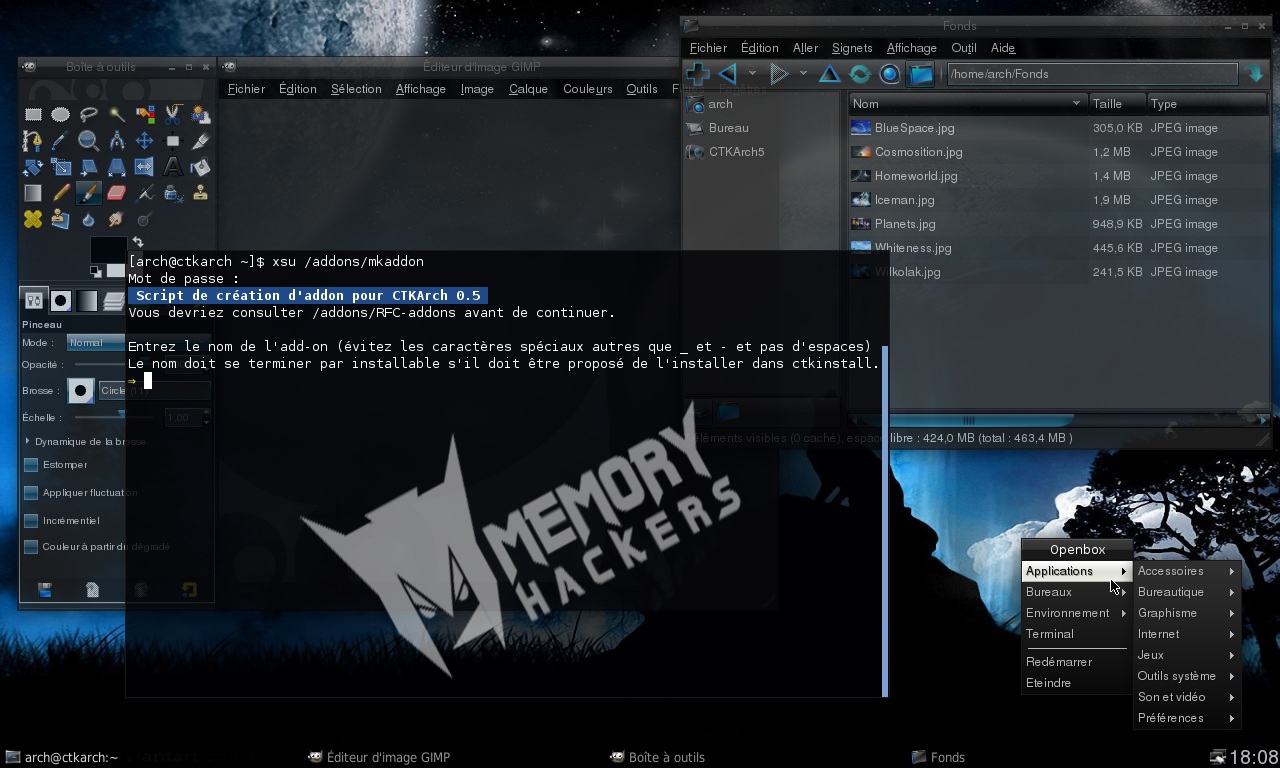Open the brush Mode dropdown (Normal)

tap(95, 342)
